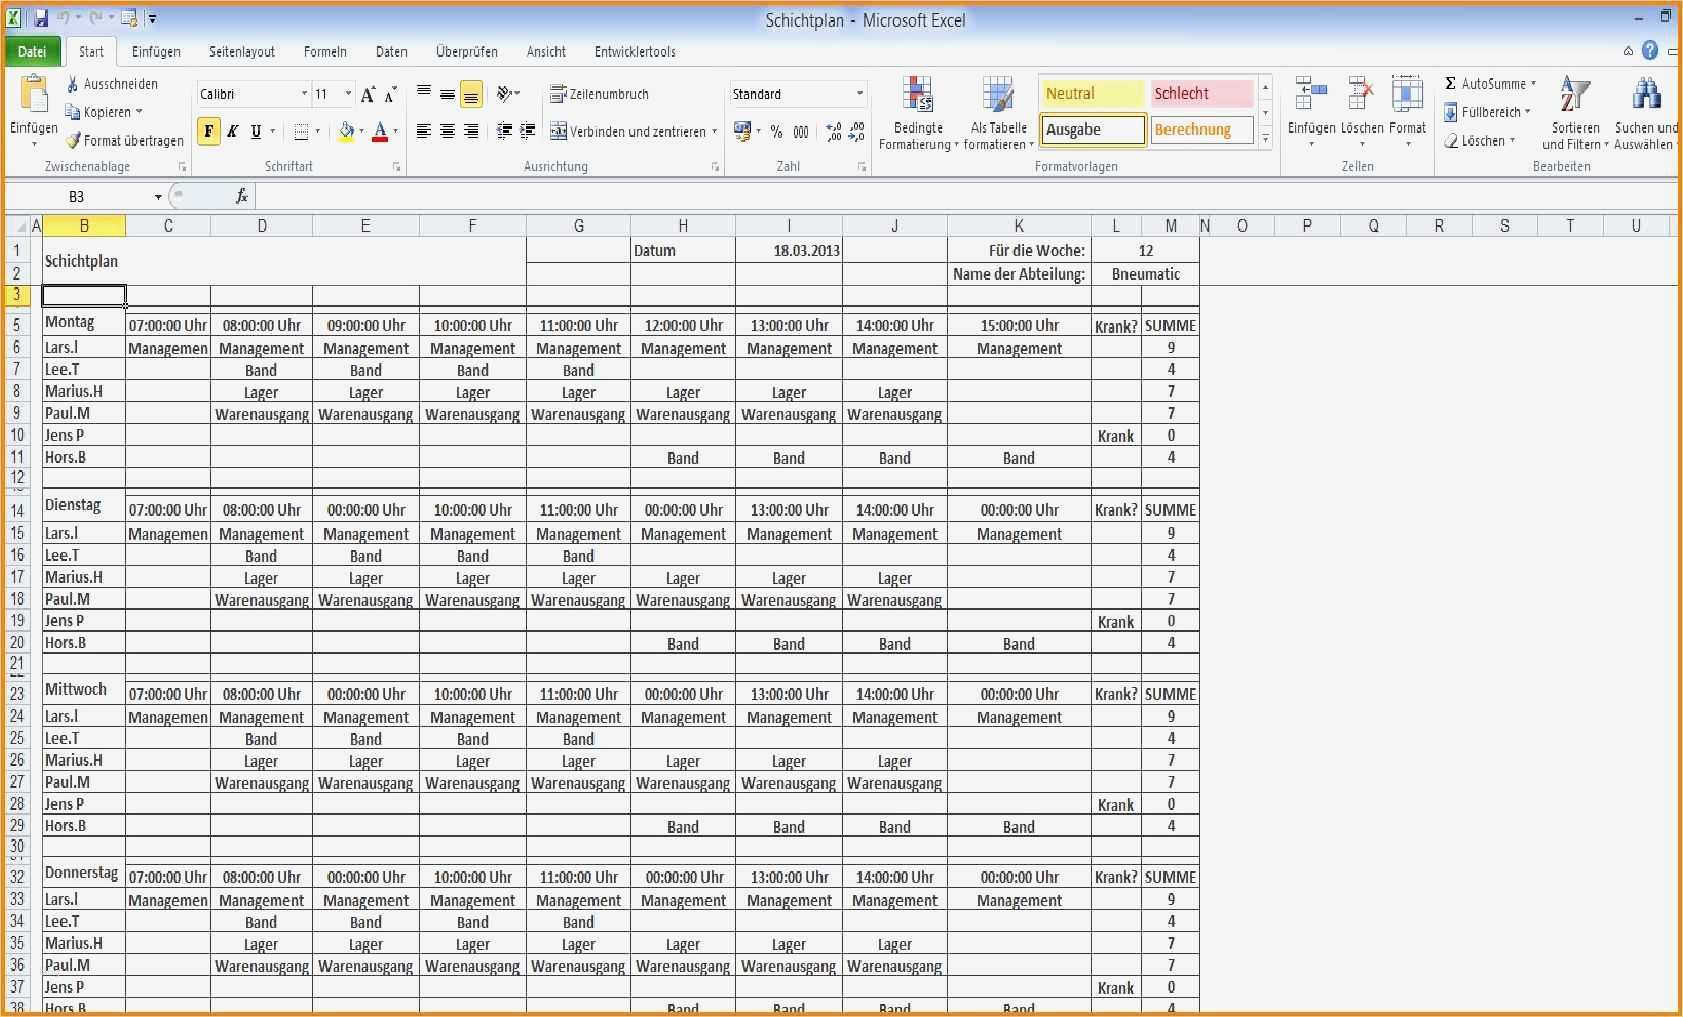Click the Löschen cells icon

[1361, 95]
